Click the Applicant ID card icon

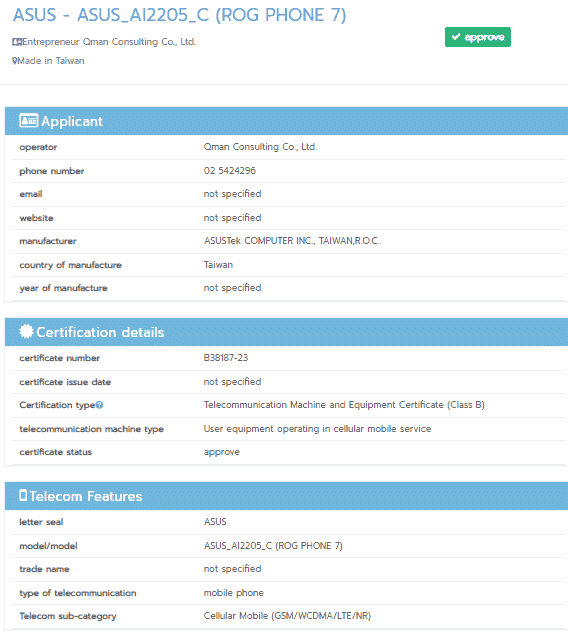(28, 120)
